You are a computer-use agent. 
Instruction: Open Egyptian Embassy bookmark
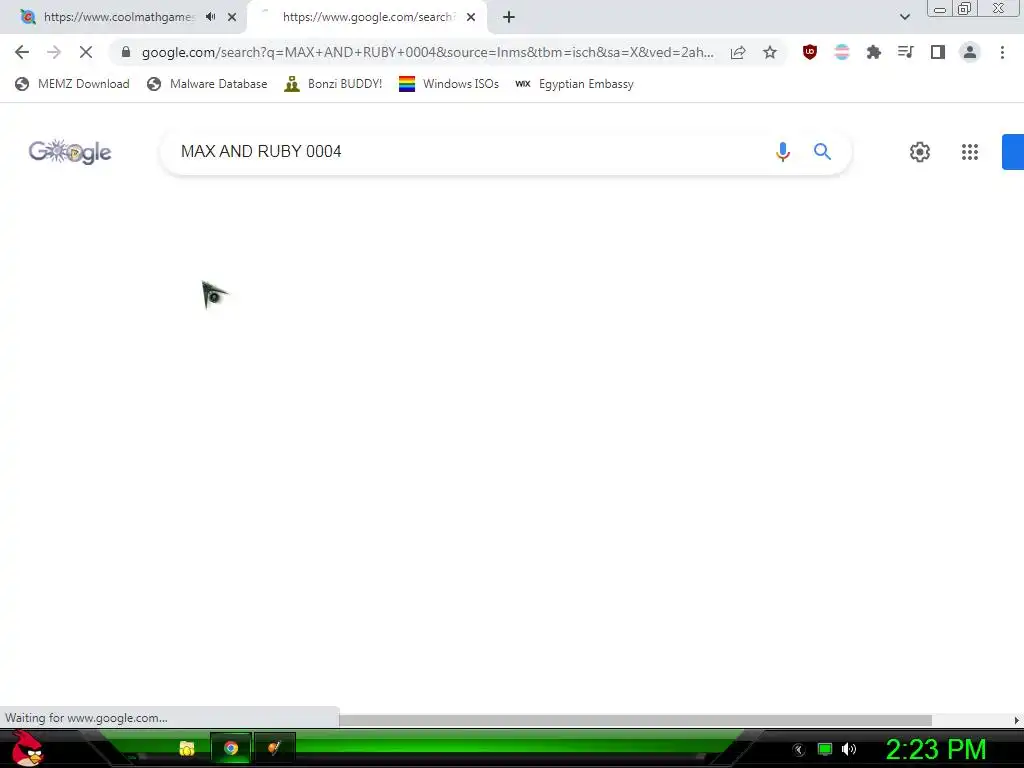pos(575,84)
